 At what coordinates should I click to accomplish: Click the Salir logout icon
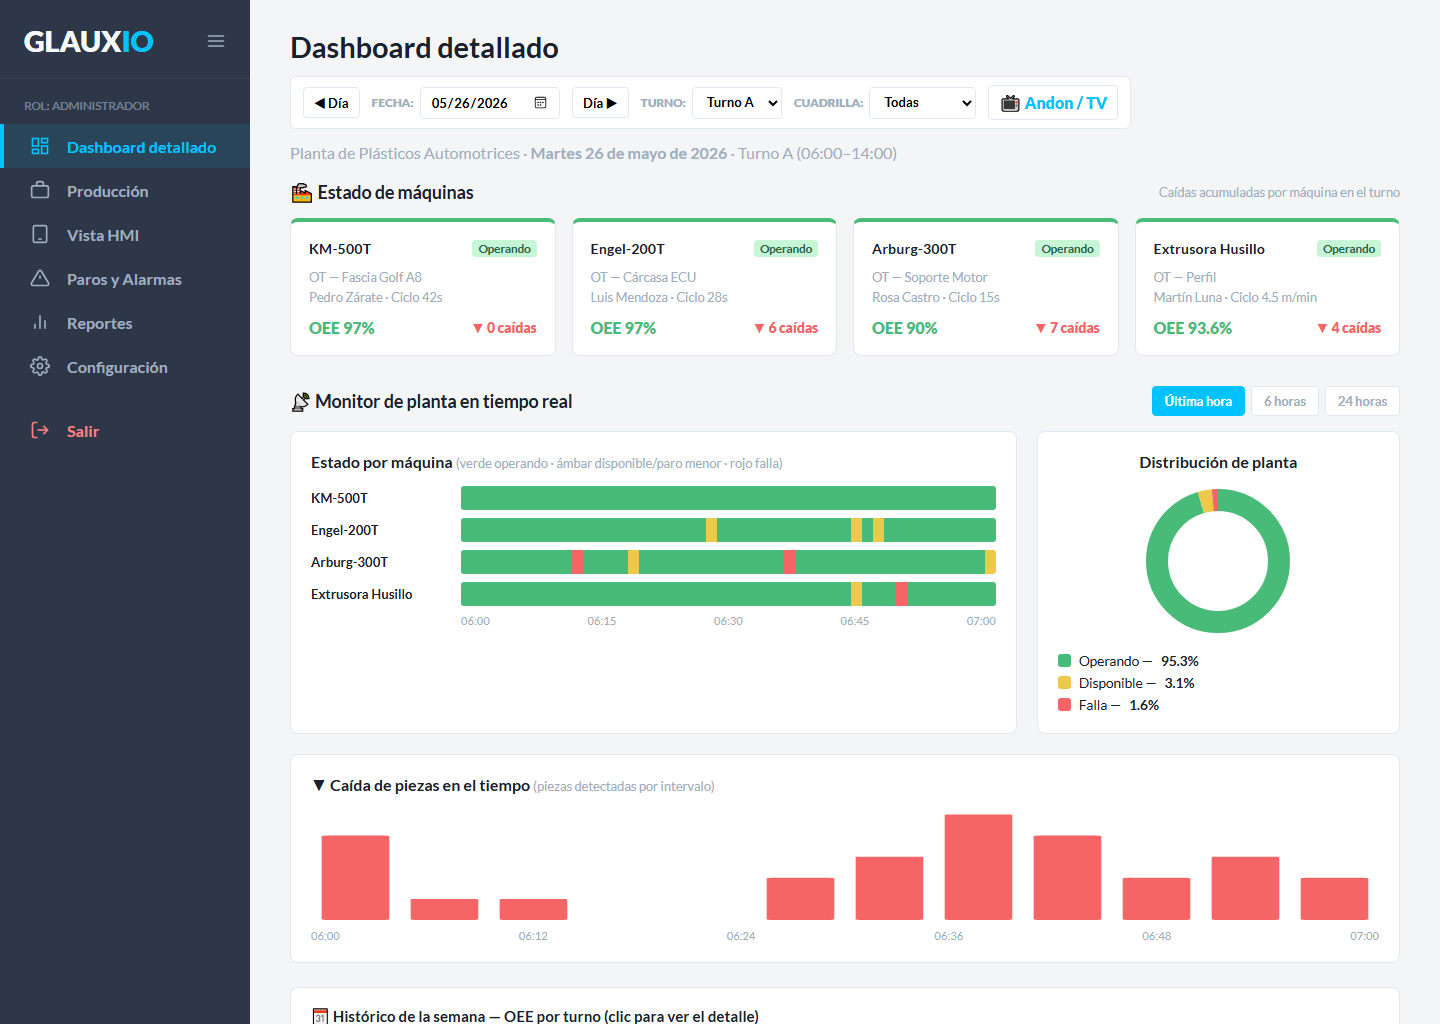click(x=40, y=430)
